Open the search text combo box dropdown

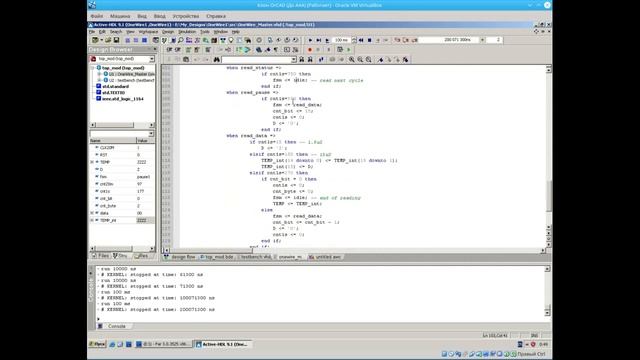(293, 60)
